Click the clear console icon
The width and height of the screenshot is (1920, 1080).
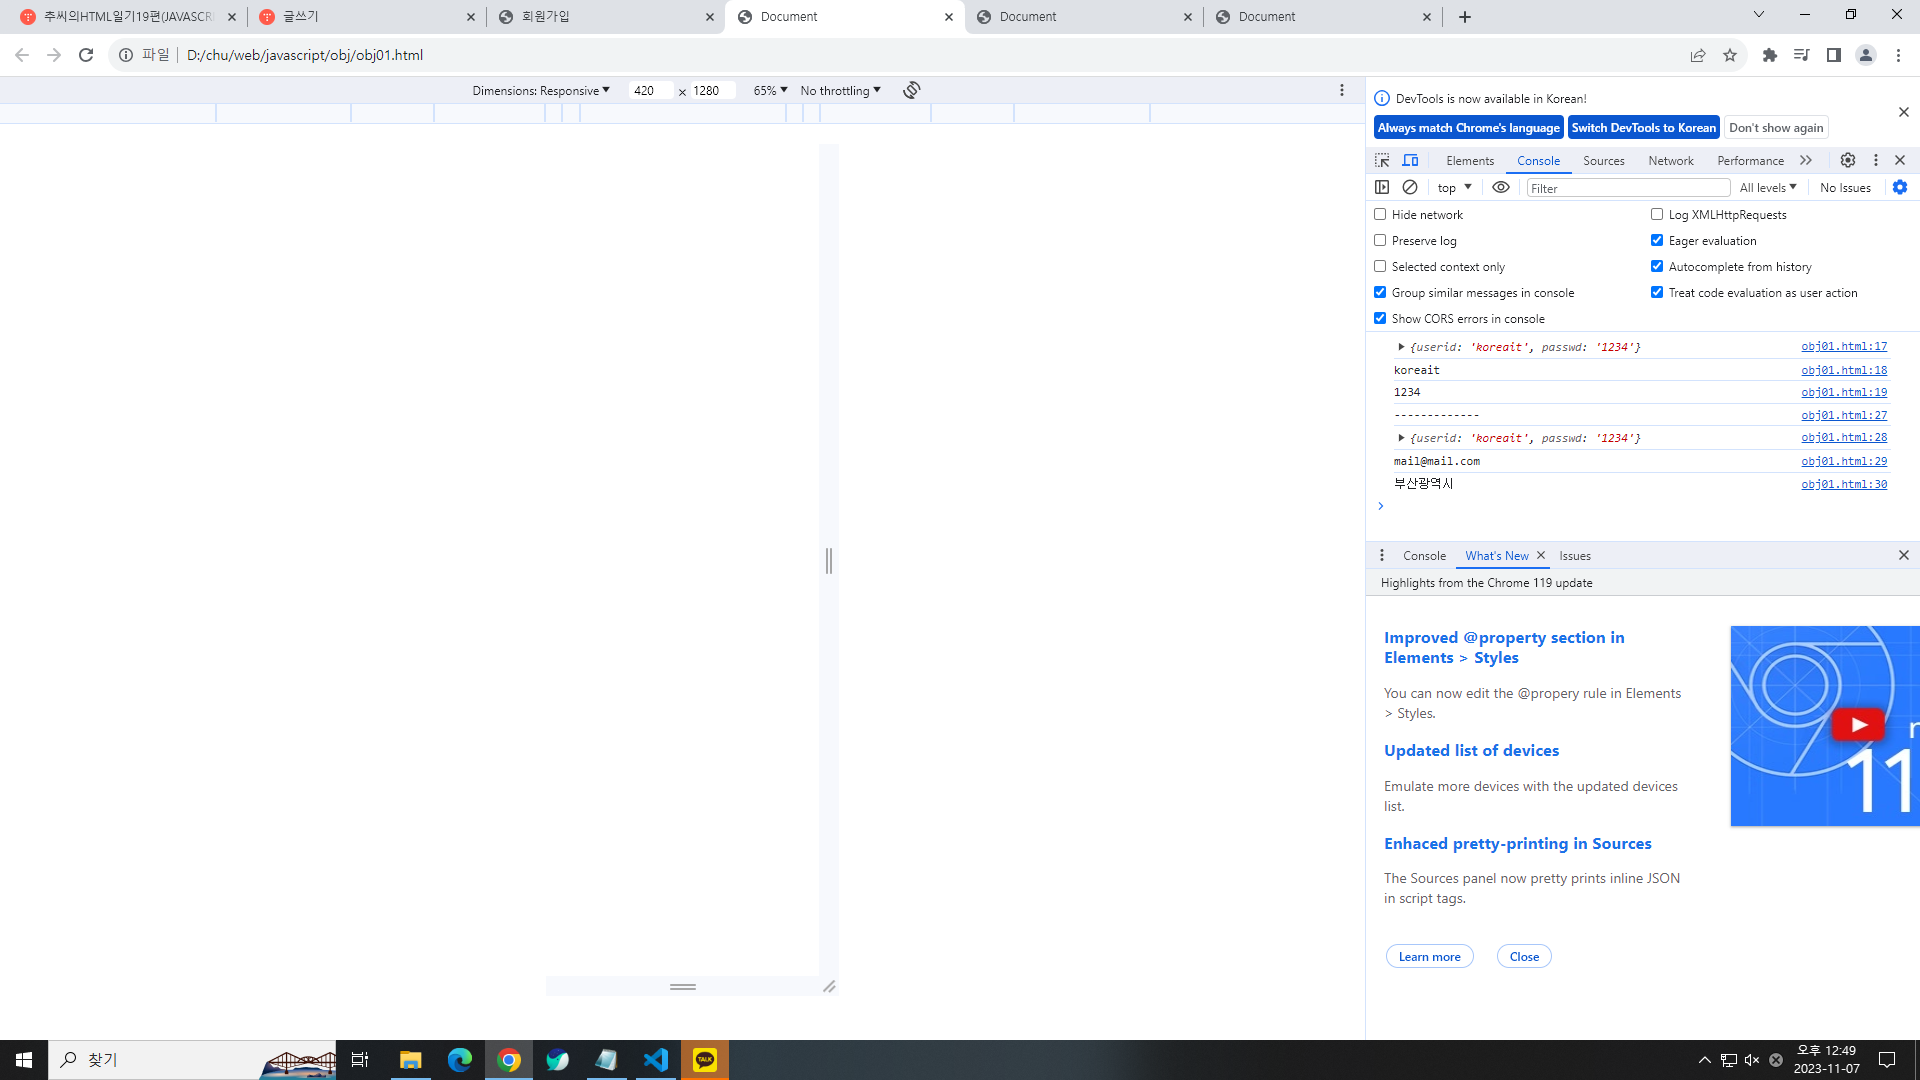pyautogui.click(x=1410, y=187)
